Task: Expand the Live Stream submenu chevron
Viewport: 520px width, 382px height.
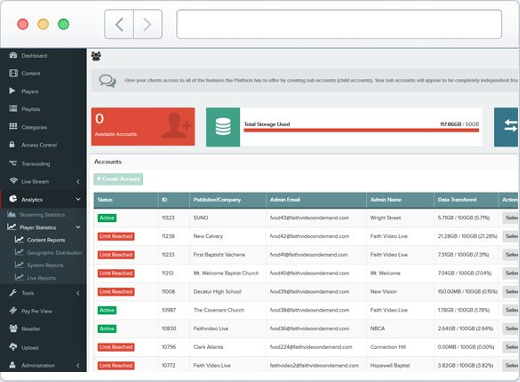Action: (78, 182)
